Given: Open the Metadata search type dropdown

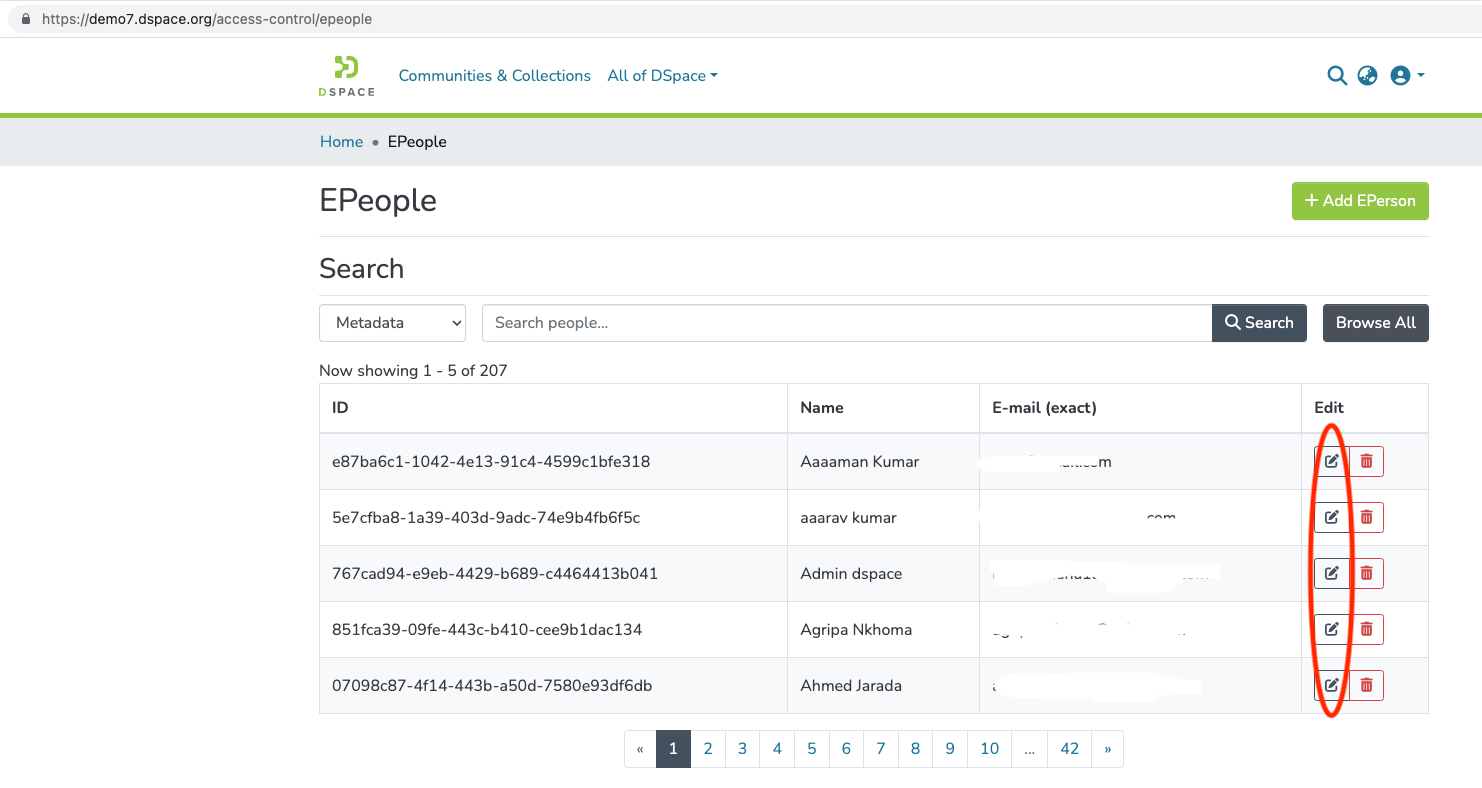Looking at the screenshot, I should coord(392,322).
